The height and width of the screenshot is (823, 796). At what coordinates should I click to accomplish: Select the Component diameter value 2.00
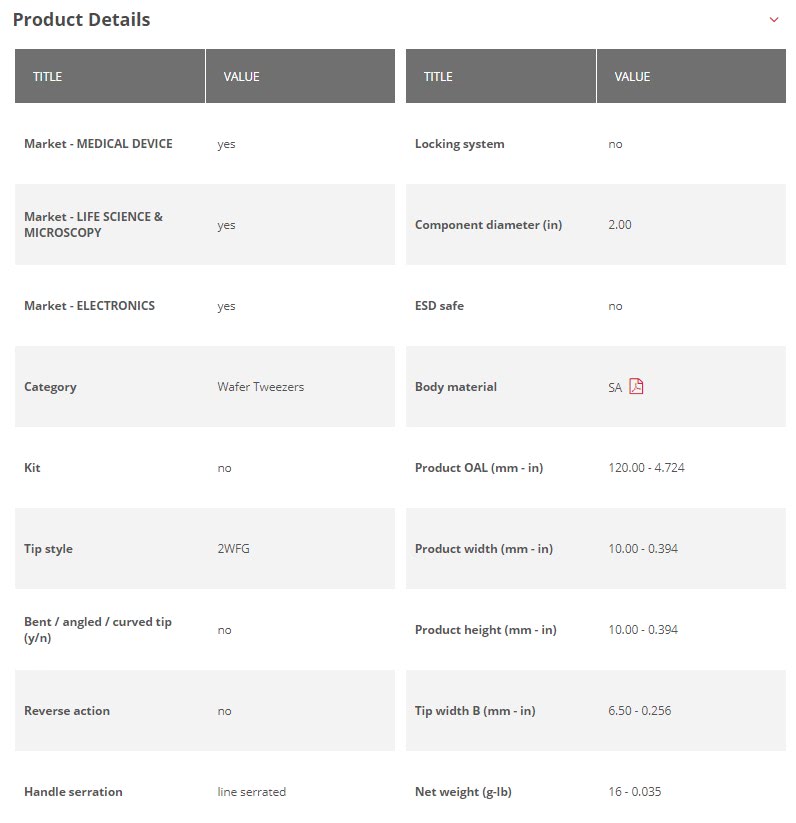620,225
